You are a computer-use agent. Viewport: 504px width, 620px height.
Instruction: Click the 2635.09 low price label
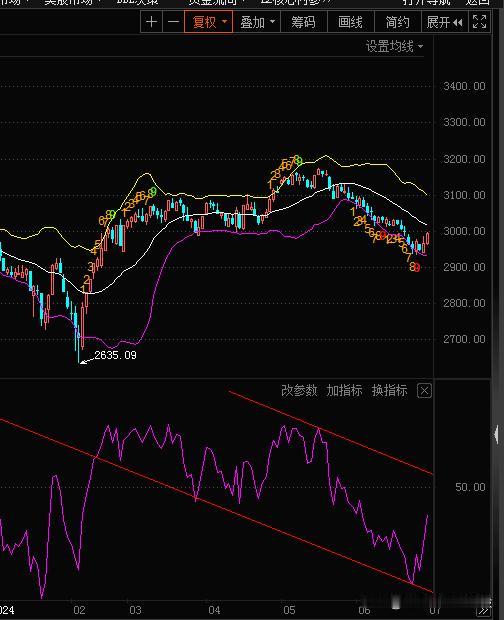[x=115, y=355]
